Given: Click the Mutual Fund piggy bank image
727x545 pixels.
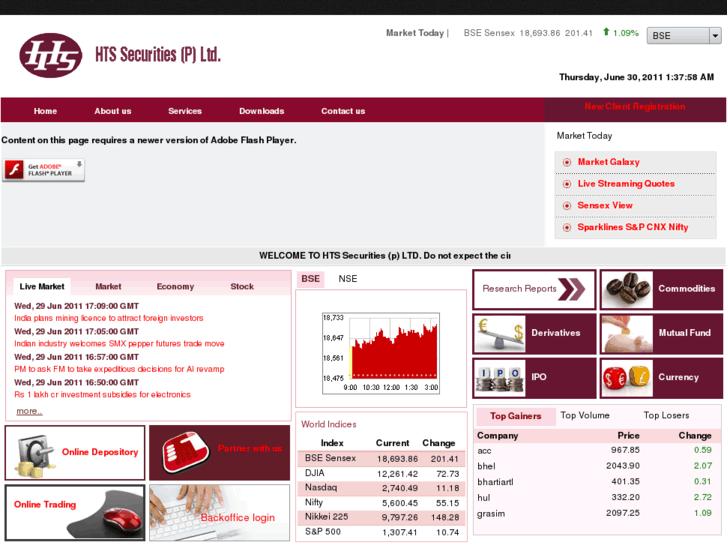Looking at the screenshot, I should tap(627, 333).
